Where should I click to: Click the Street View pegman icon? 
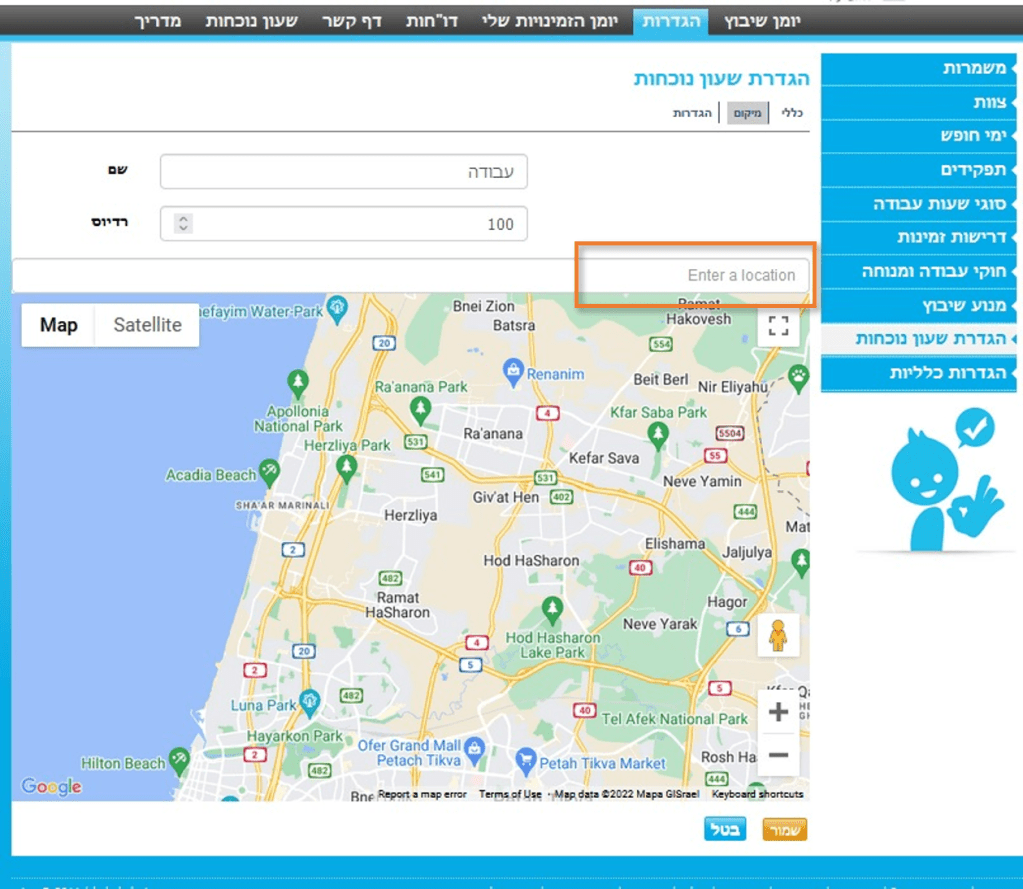click(x=778, y=635)
